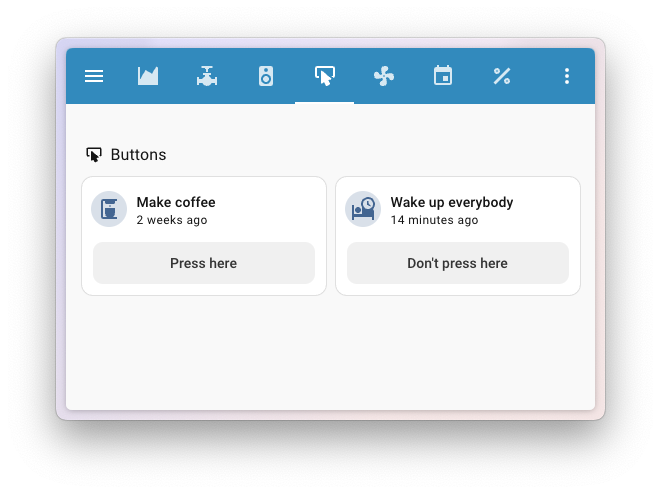This screenshot has height=494, width=661.
Task: Switch to the fan tab
Action: 383,76
